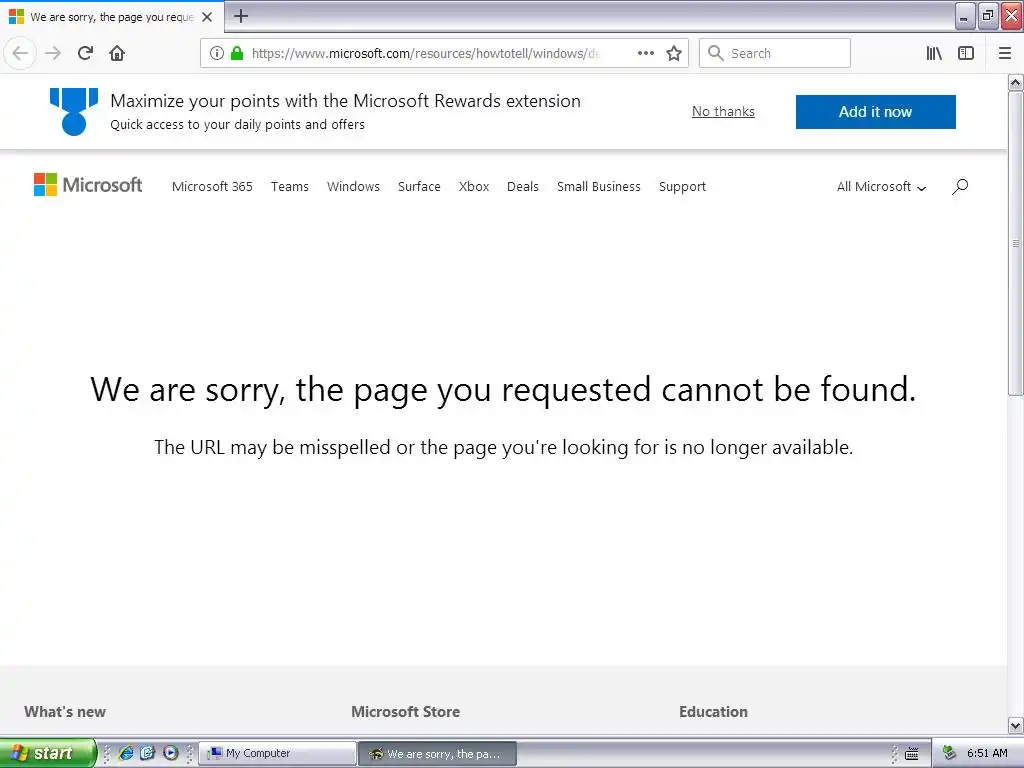Open page actions three-dot menu

pos(645,53)
